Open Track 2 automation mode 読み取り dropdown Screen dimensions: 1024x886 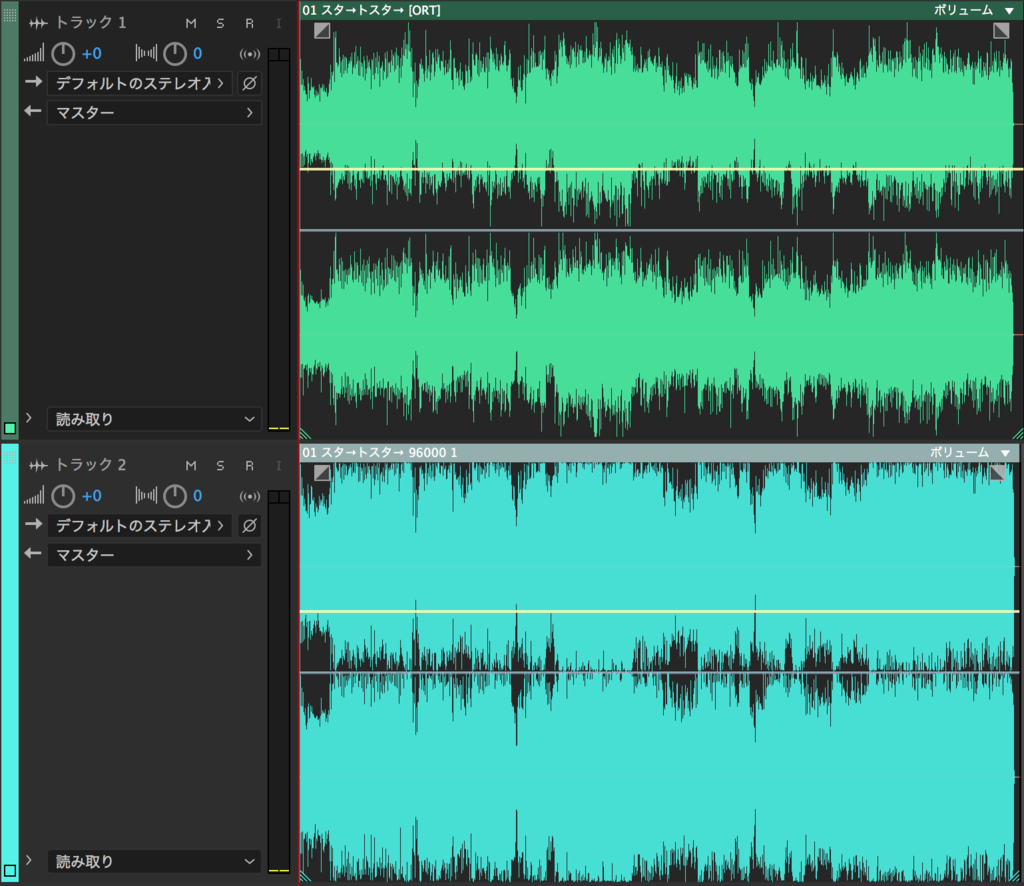click(154, 861)
